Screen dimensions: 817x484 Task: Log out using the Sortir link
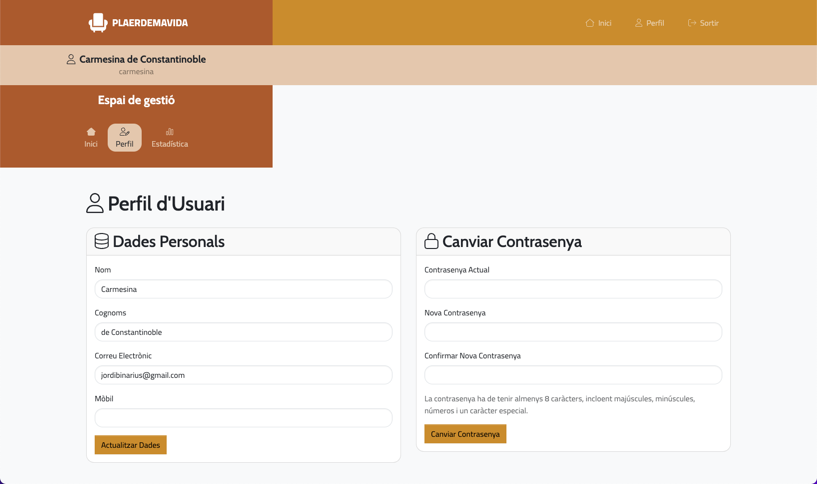(709, 23)
